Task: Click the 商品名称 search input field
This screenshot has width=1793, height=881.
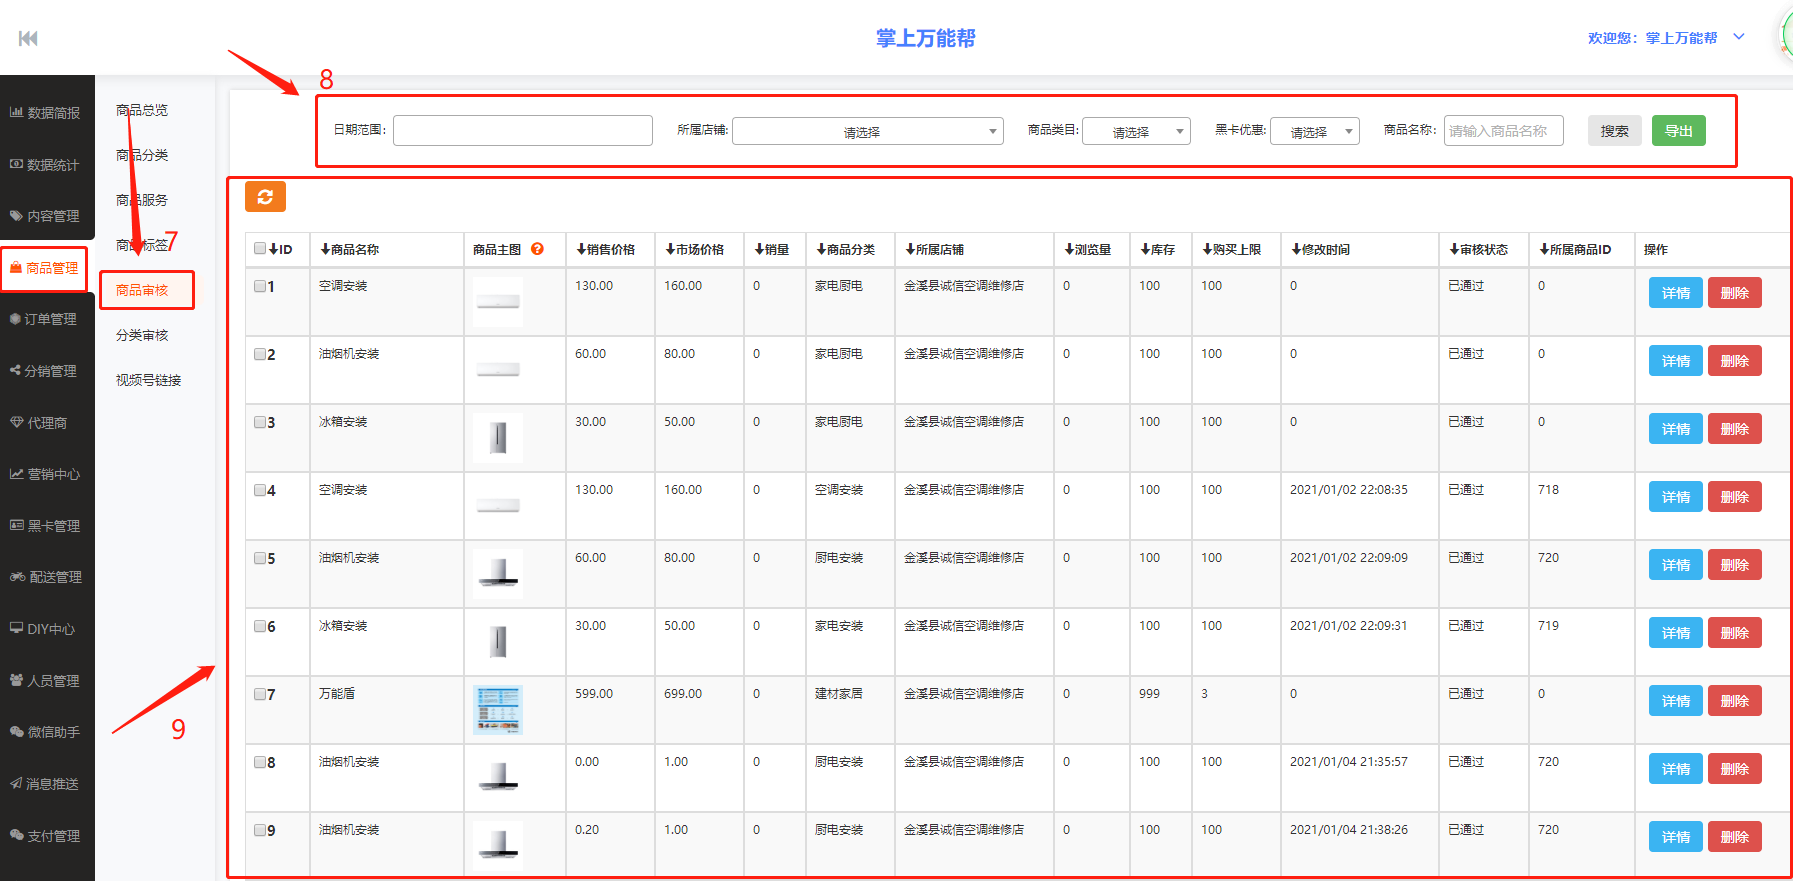Action: tap(1503, 131)
